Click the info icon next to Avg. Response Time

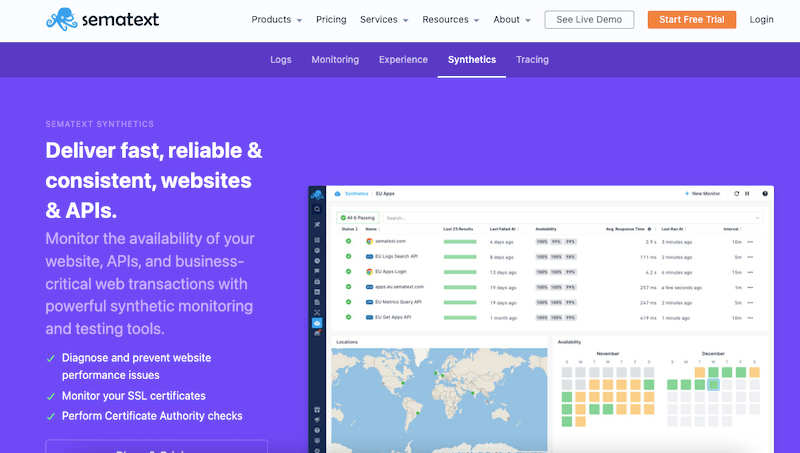[x=649, y=229]
